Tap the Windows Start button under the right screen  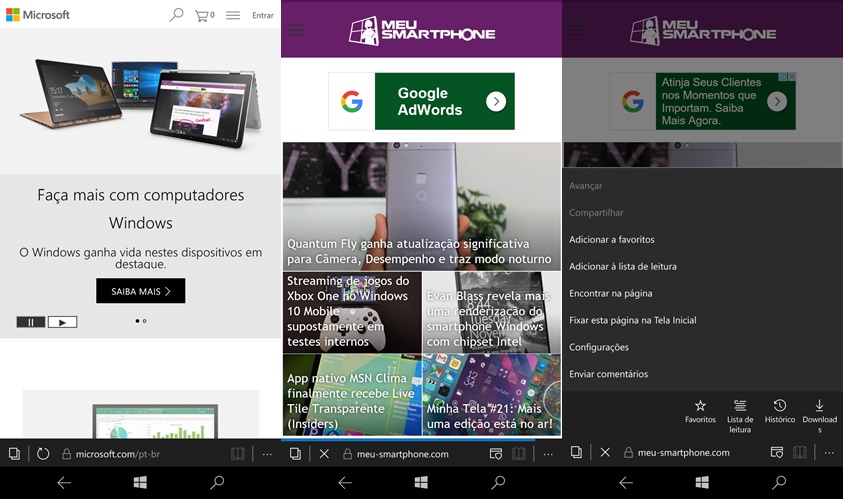pos(702,482)
